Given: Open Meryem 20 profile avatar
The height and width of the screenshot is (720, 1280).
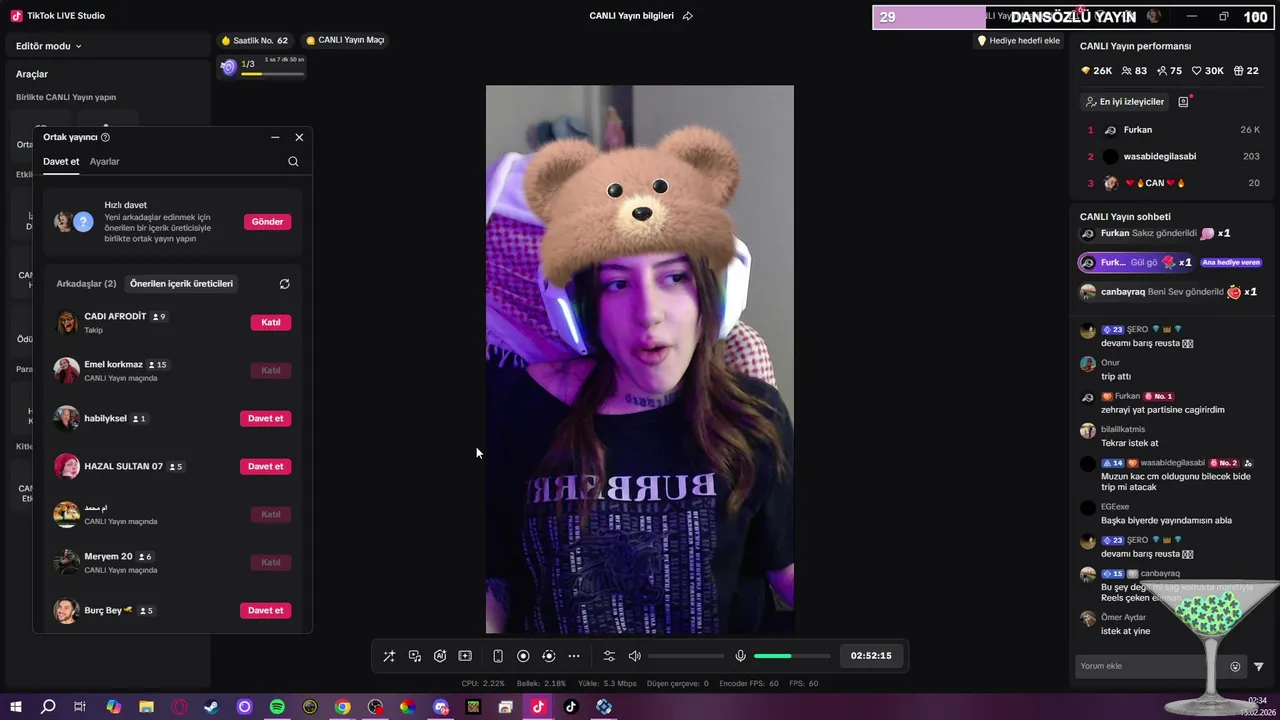Looking at the screenshot, I should [x=66, y=562].
